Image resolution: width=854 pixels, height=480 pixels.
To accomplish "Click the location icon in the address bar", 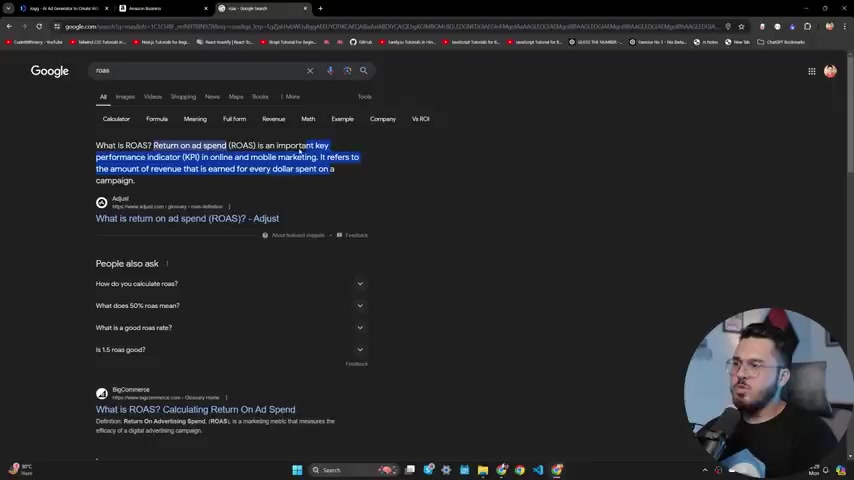I will 728,27.
